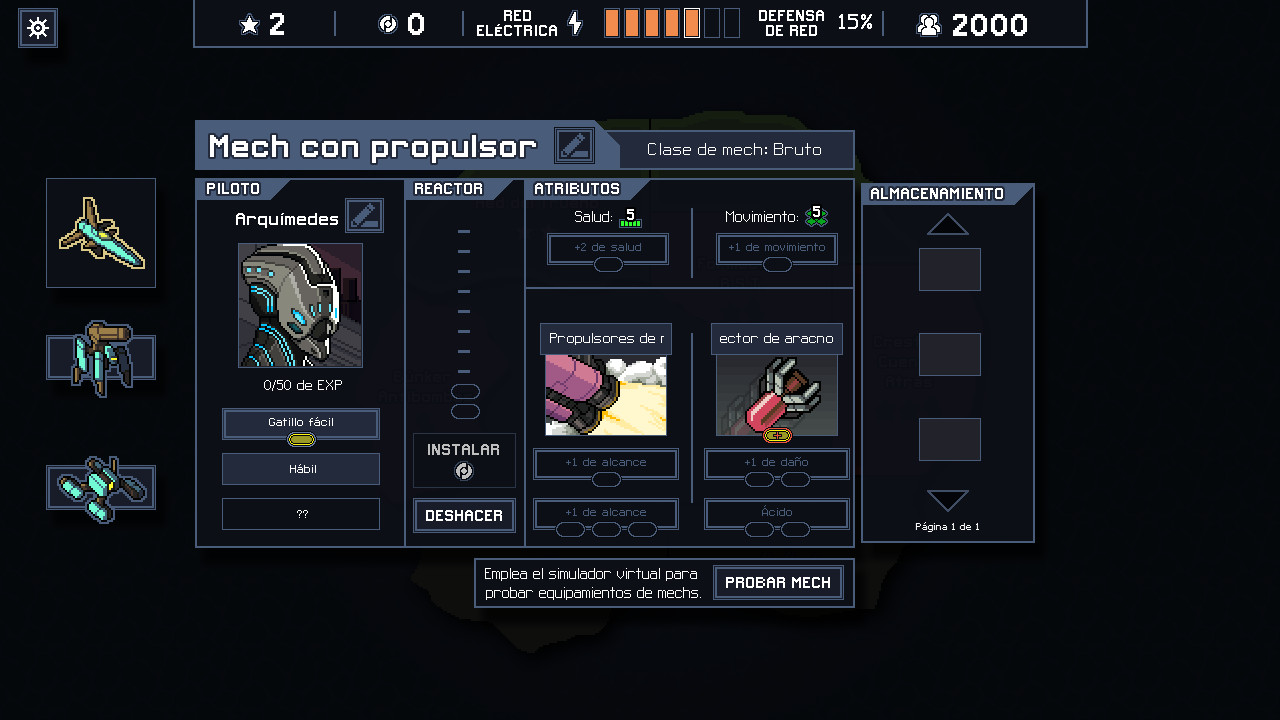This screenshot has width=1280, height=720.
Task: Go to the next storage page with the down arrow
Action: click(948, 501)
